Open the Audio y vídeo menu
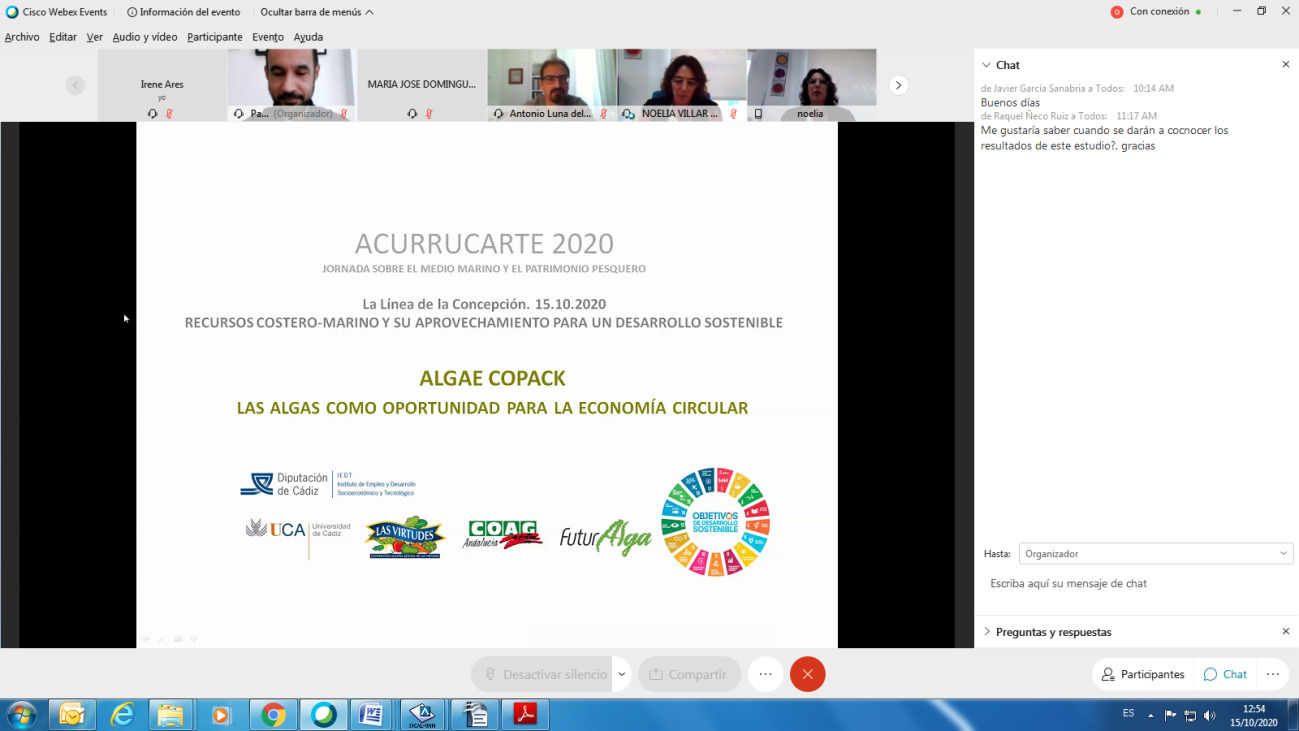1299x731 pixels. tap(144, 37)
